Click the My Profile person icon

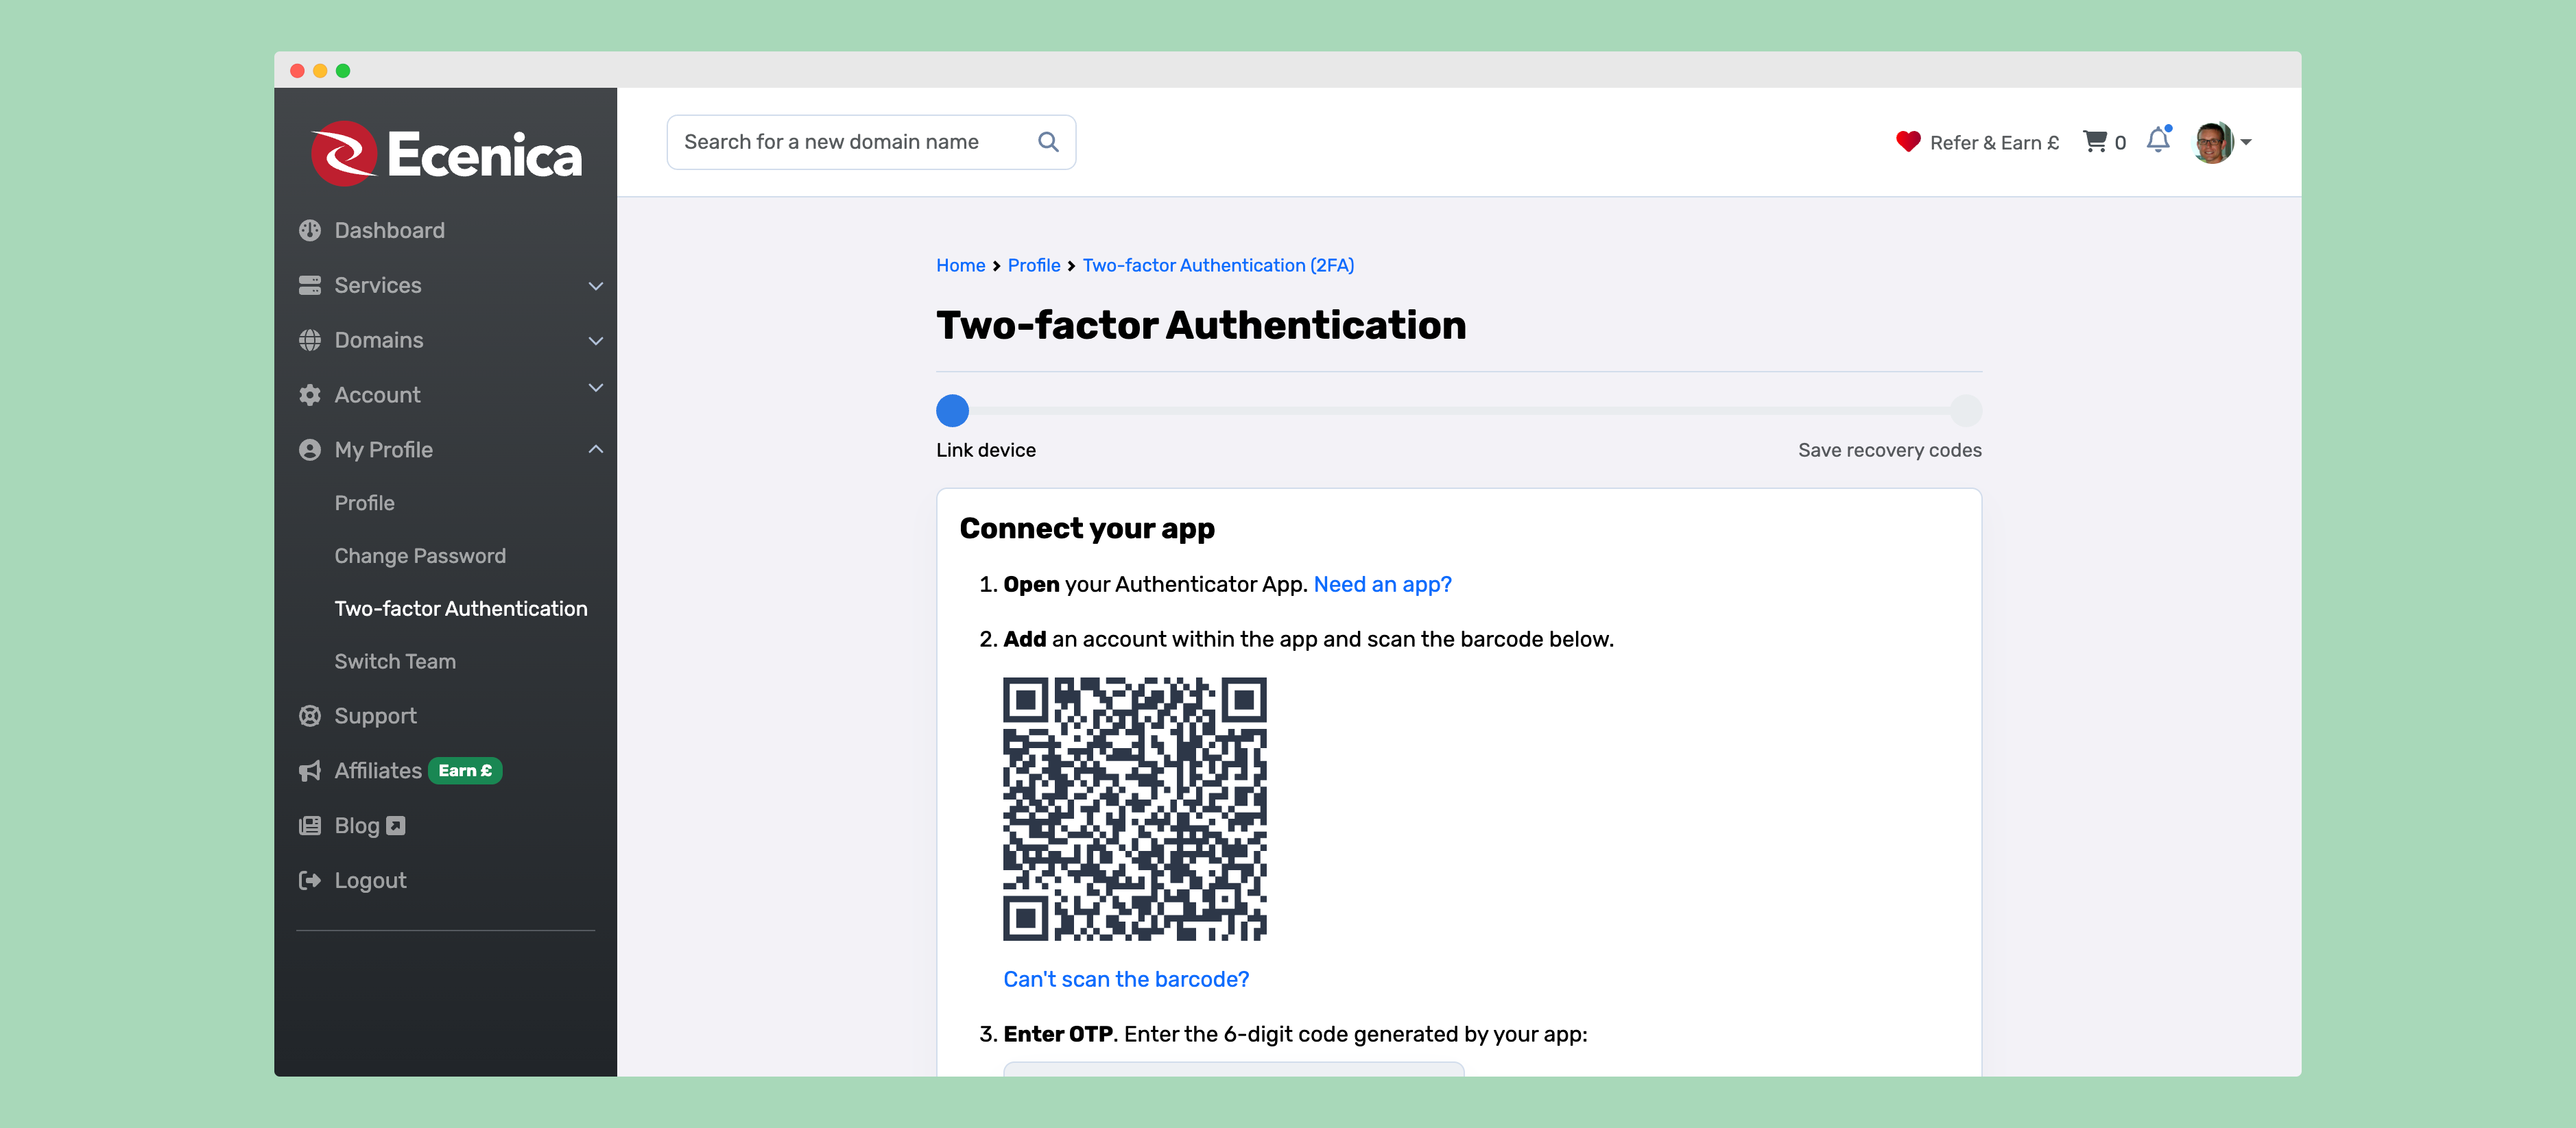tap(310, 450)
